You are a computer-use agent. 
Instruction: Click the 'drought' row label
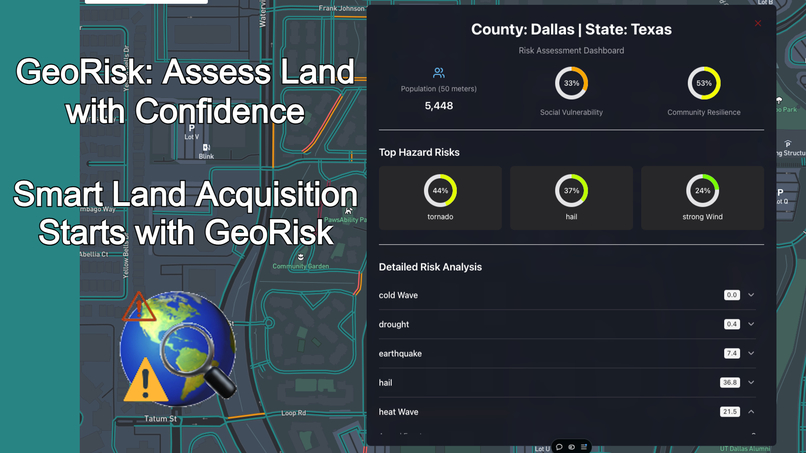pos(394,324)
